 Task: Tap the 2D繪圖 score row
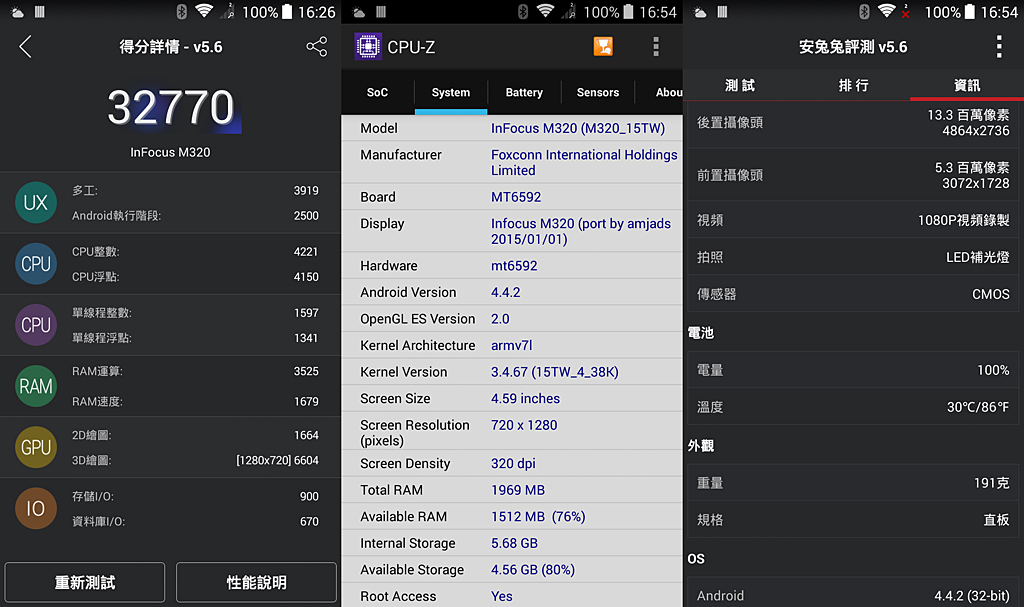[x=195, y=435]
